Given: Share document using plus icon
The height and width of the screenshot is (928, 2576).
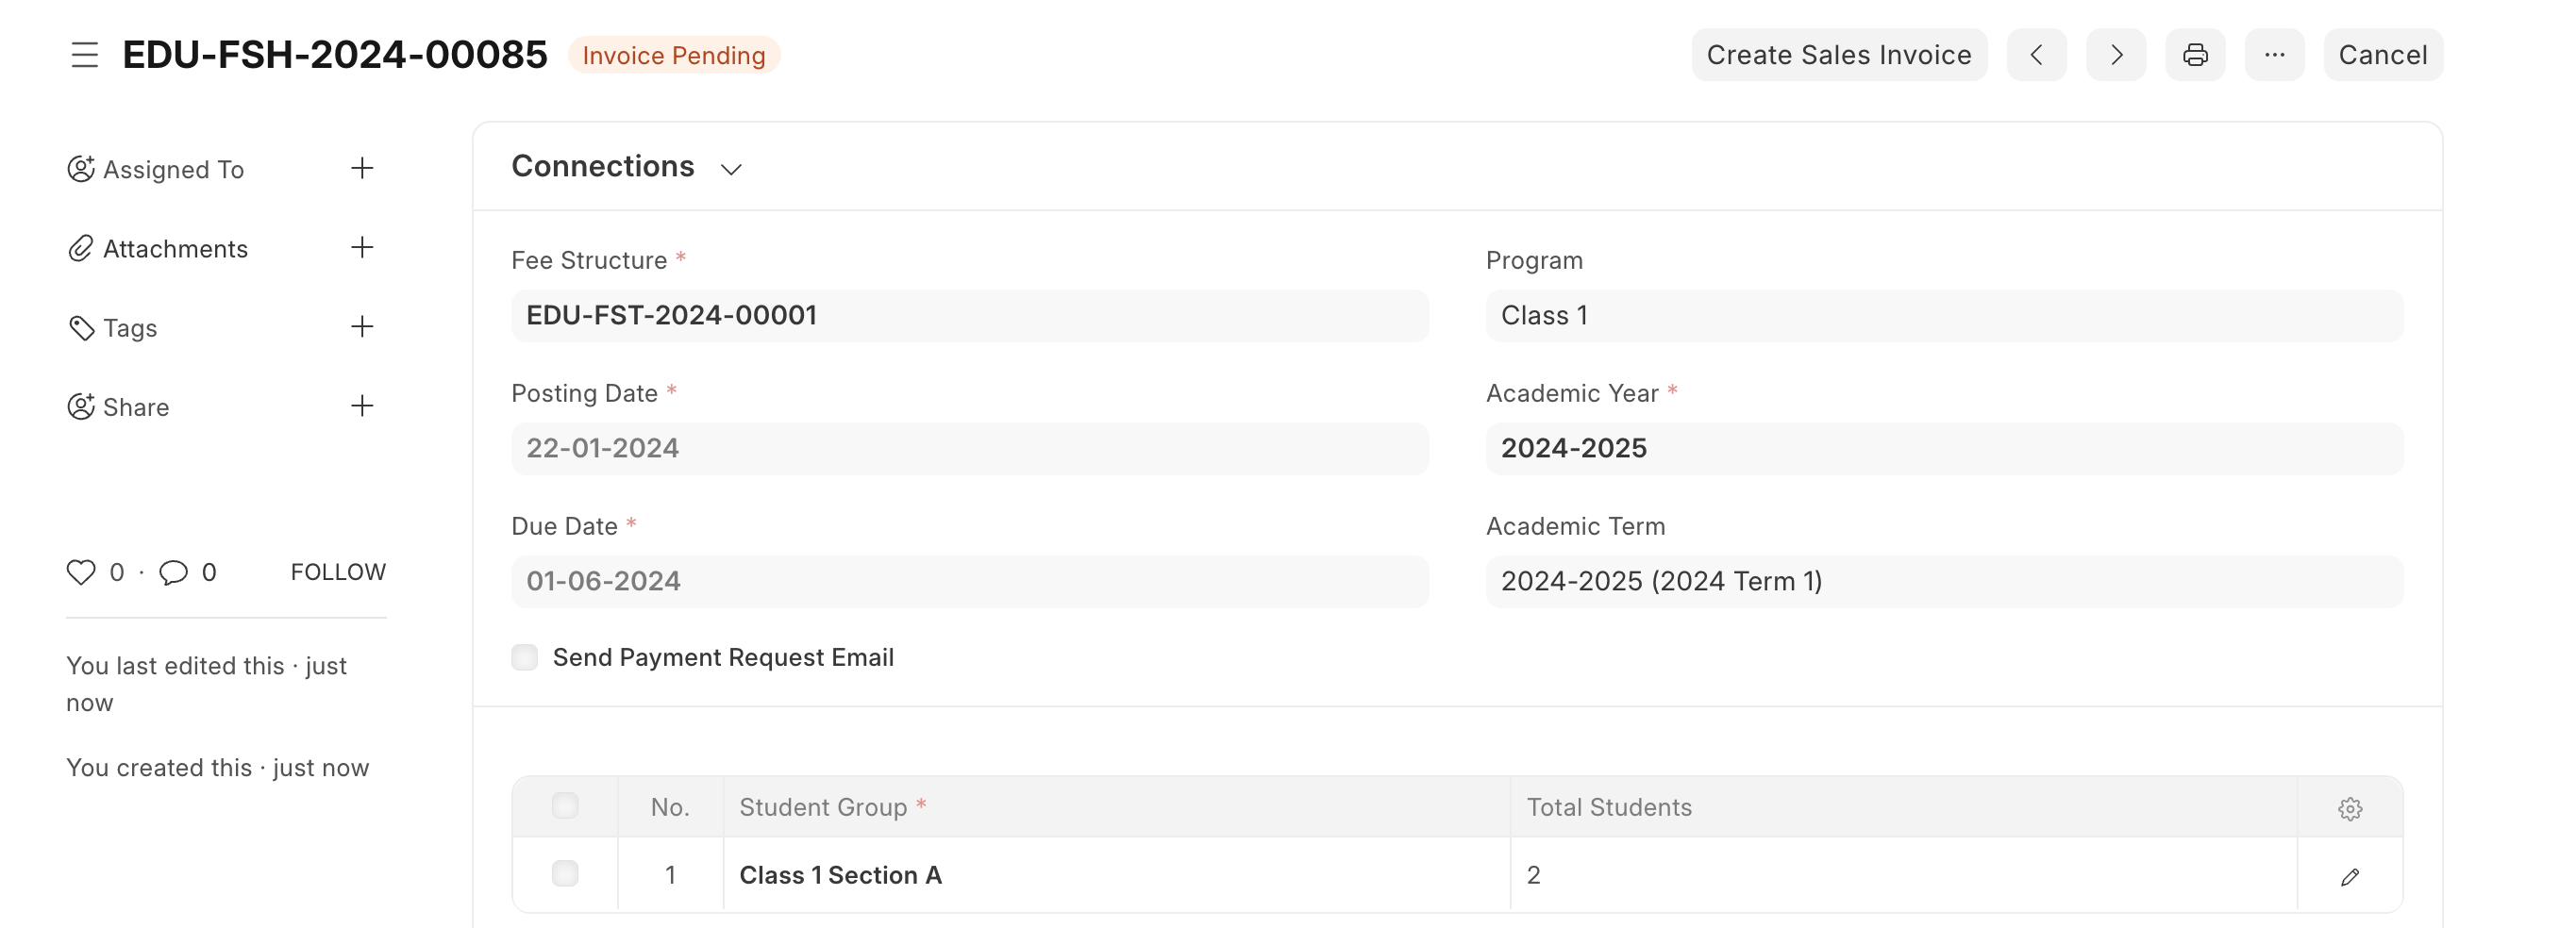Looking at the screenshot, I should click(x=362, y=406).
